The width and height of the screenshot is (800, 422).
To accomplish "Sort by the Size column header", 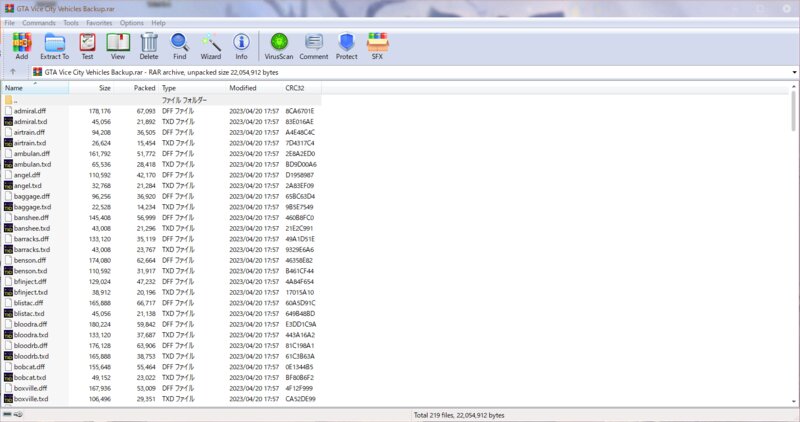I will (91, 88).
